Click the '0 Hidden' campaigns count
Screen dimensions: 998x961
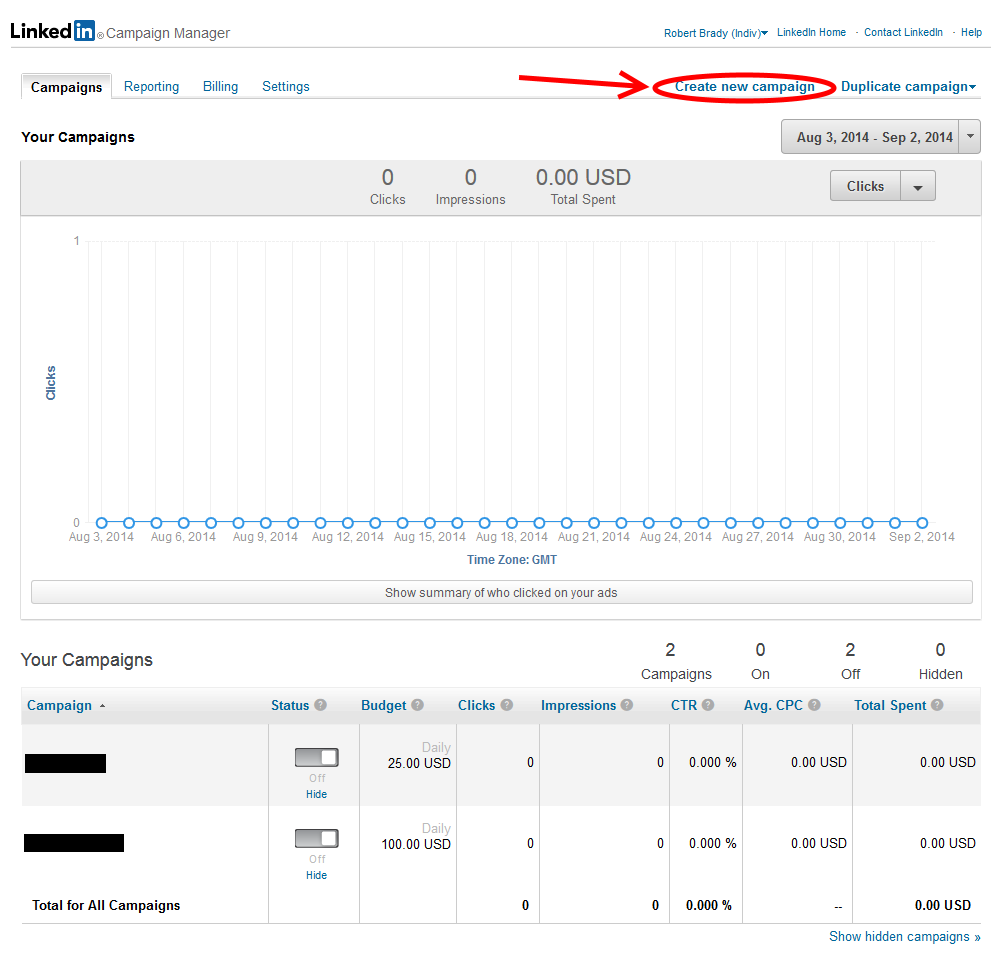point(940,661)
